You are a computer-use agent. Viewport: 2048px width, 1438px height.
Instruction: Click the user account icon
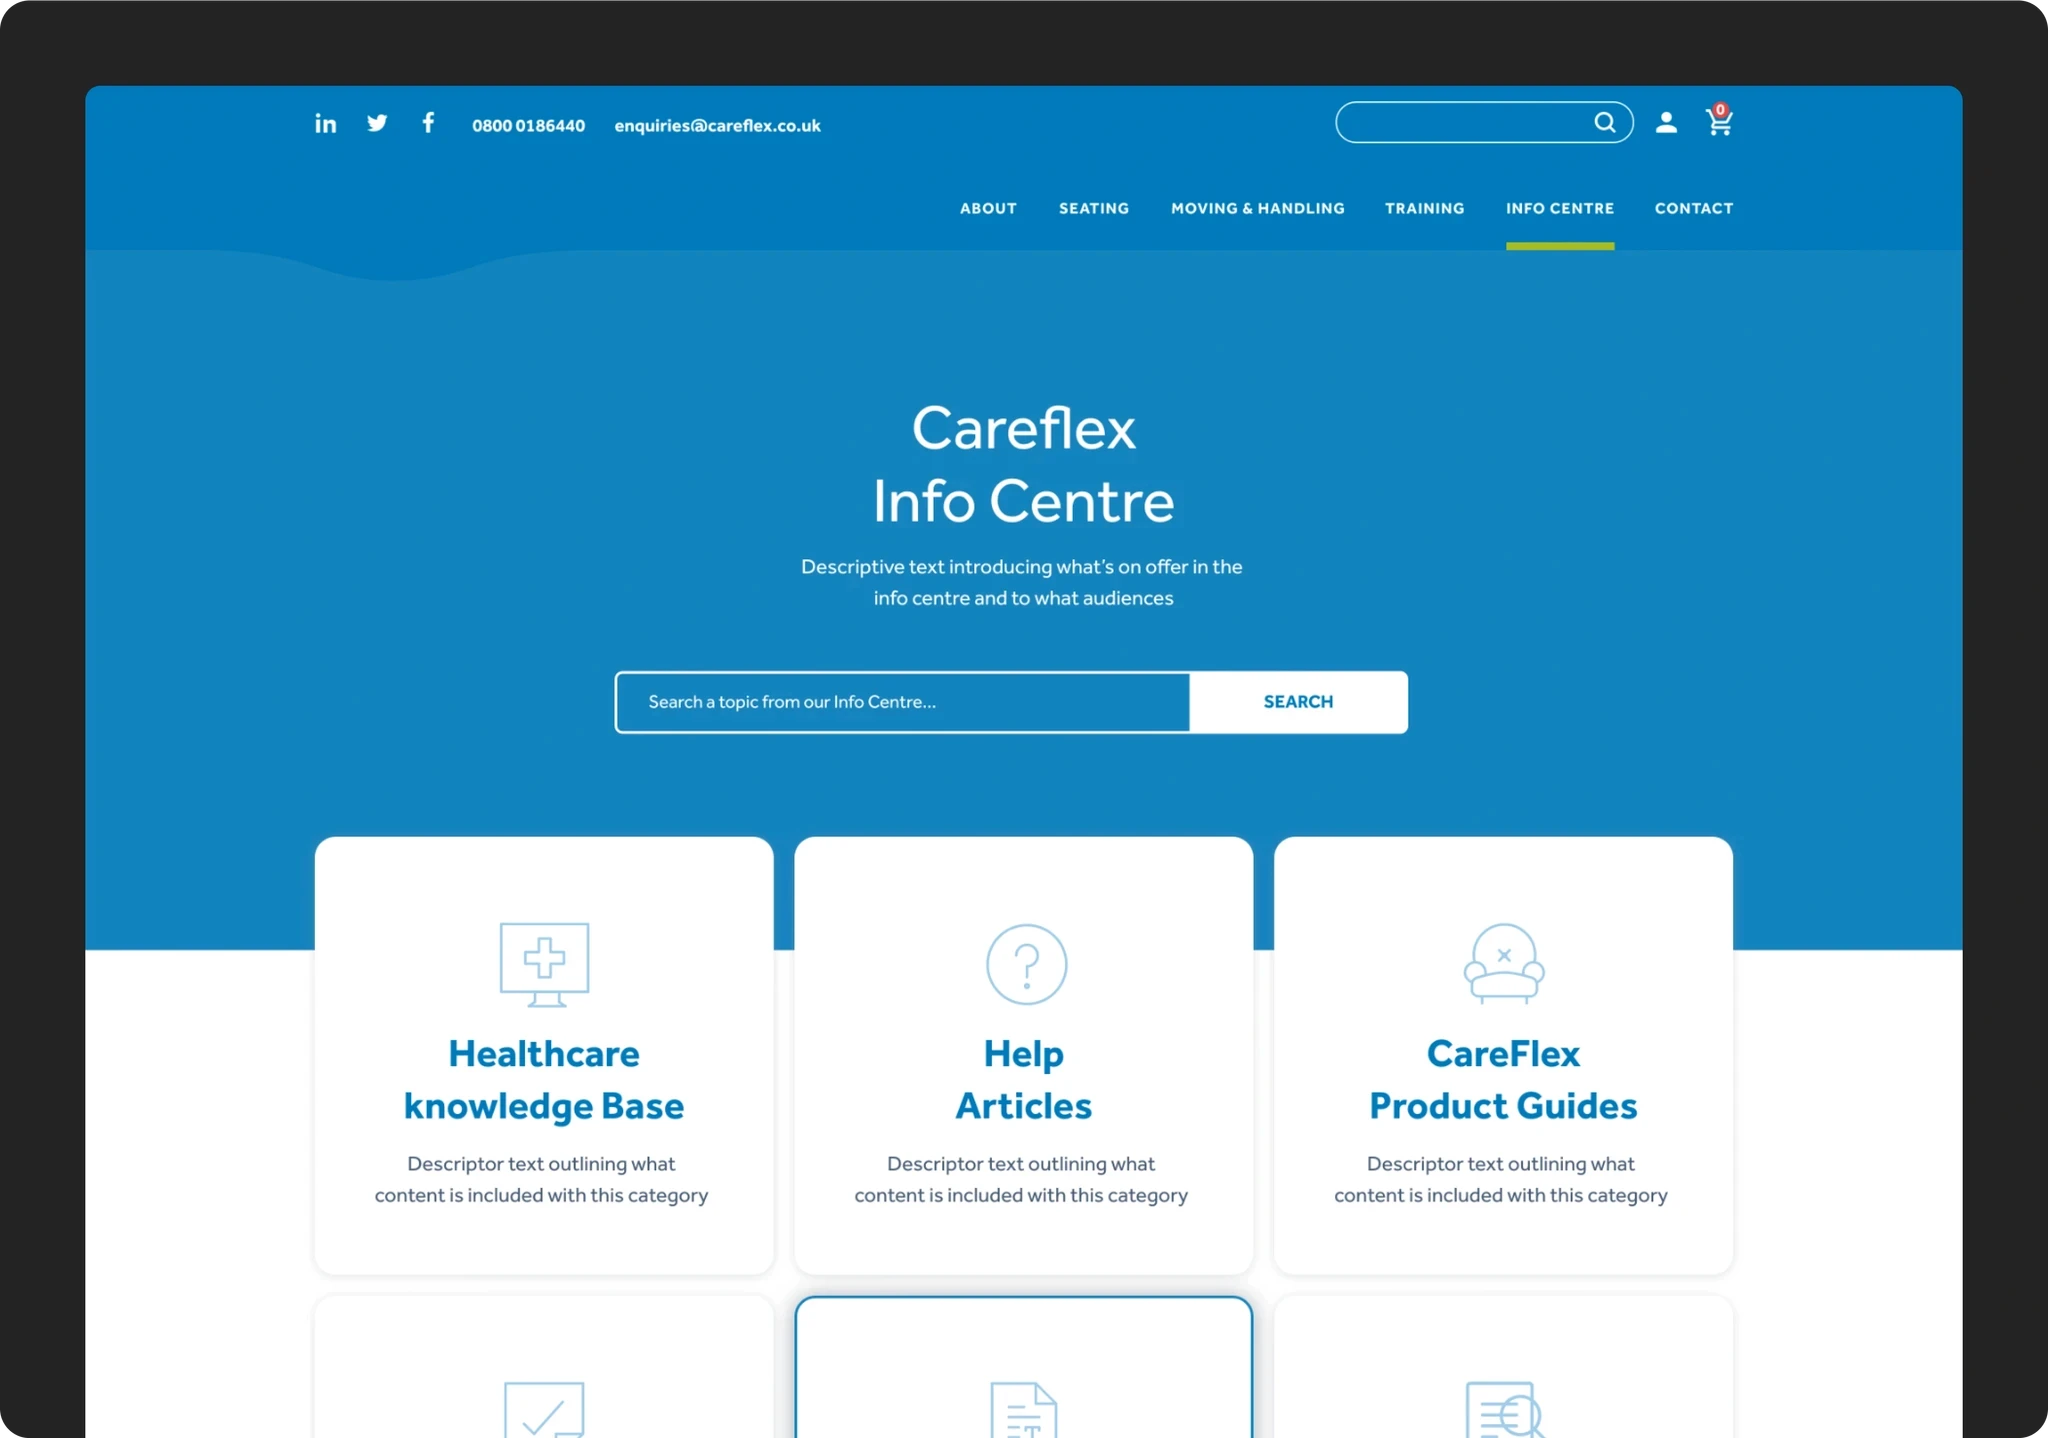click(1667, 121)
